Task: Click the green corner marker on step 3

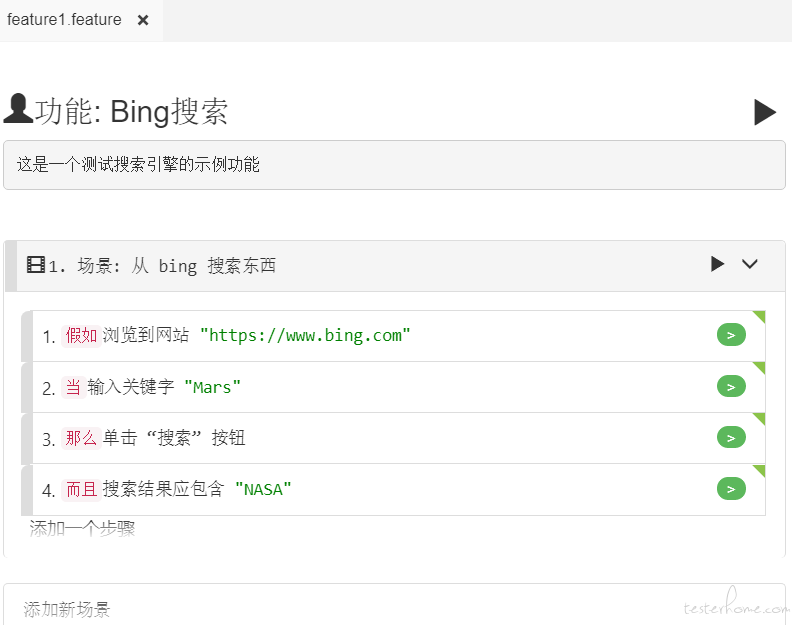Action: [759, 419]
